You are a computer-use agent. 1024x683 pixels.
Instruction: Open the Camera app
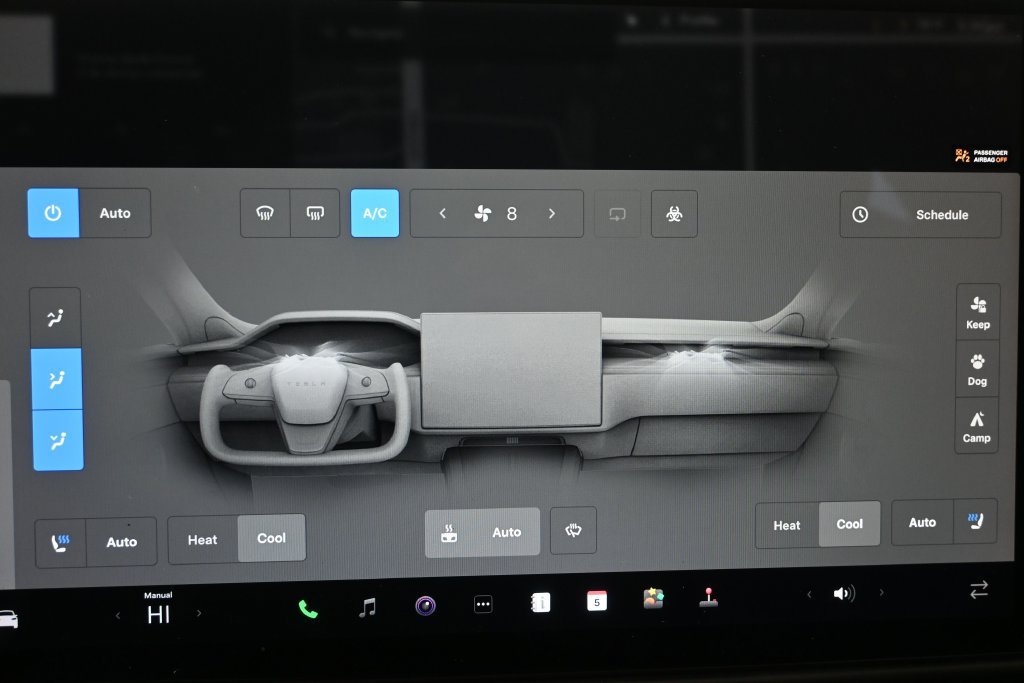(425, 606)
